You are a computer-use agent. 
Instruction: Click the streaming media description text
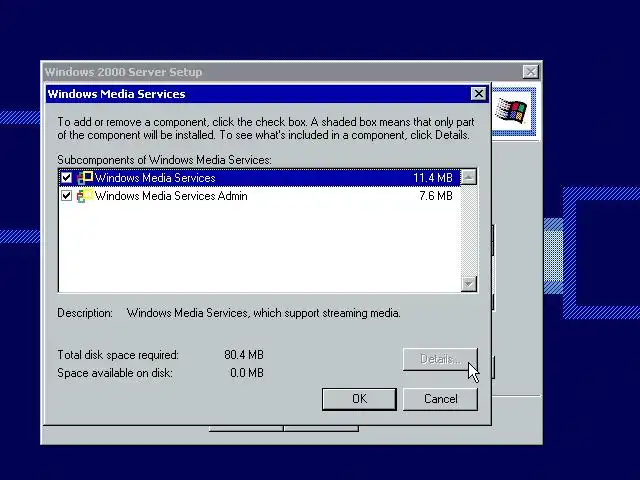(264, 313)
